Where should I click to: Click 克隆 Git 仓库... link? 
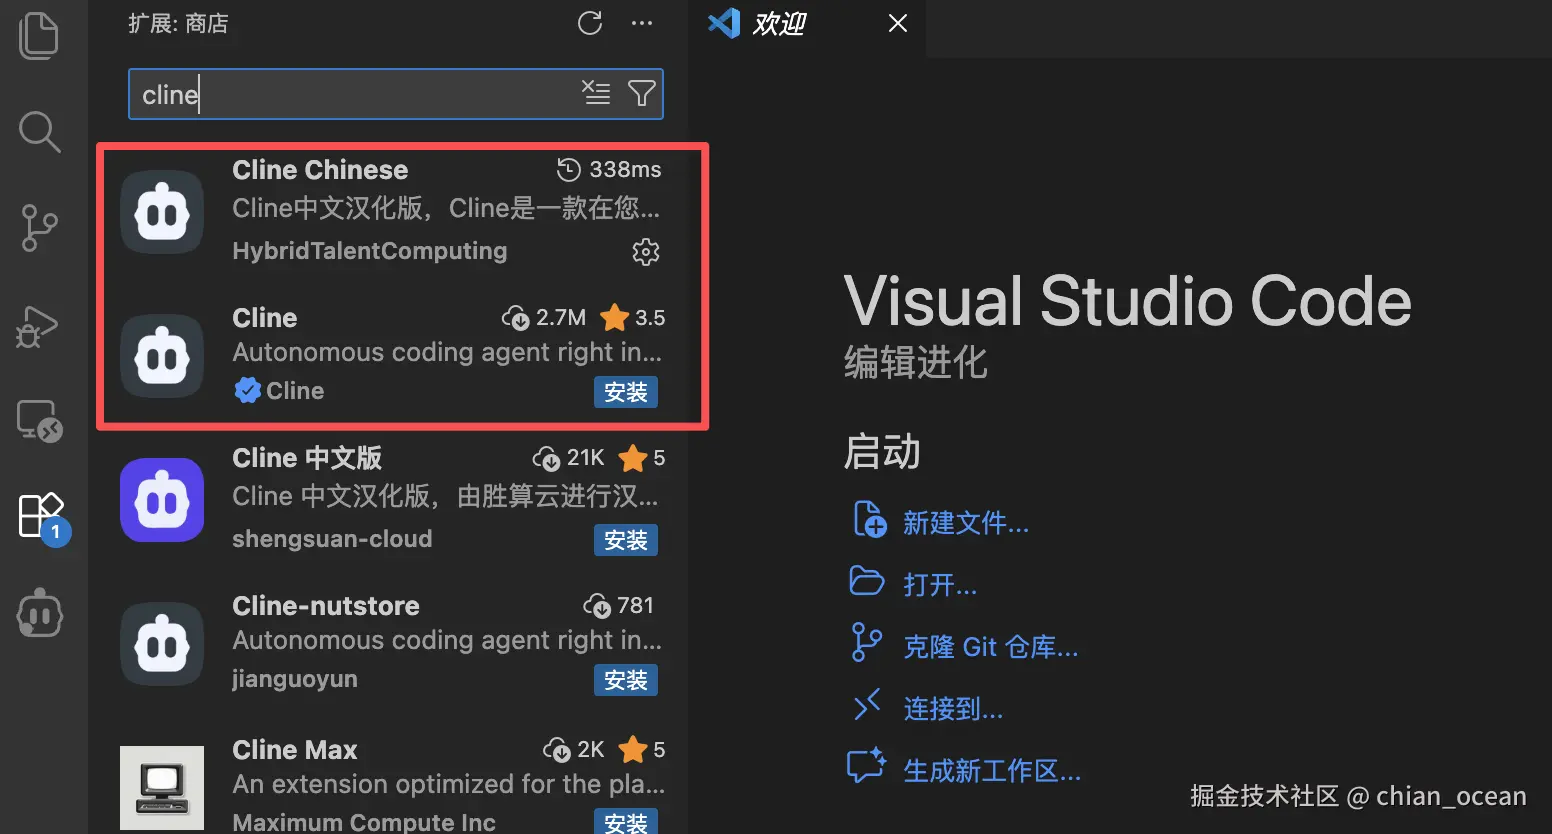[x=991, y=647]
